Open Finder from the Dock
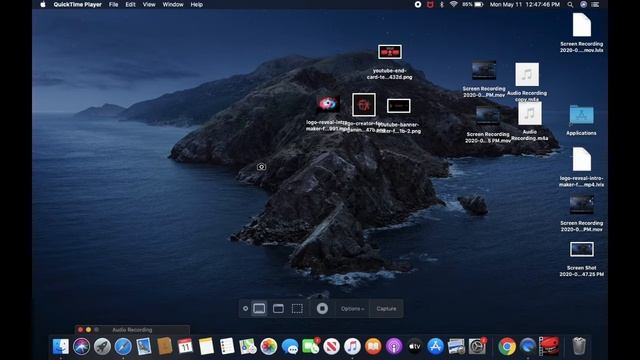The width and height of the screenshot is (640, 360). pyautogui.click(x=61, y=347)
